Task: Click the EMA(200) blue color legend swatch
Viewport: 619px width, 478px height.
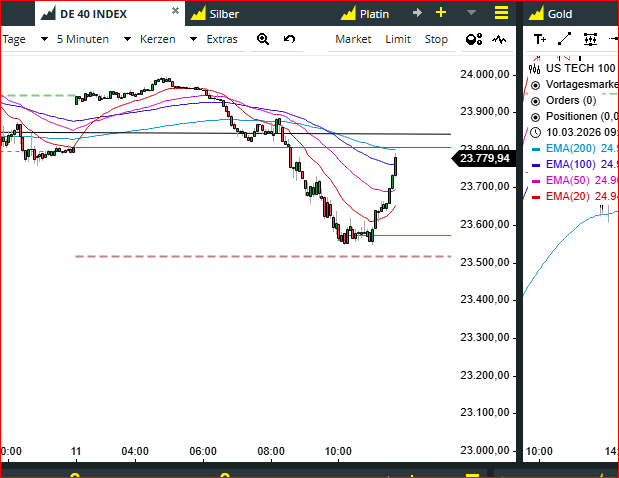Action: coord(537,148)
